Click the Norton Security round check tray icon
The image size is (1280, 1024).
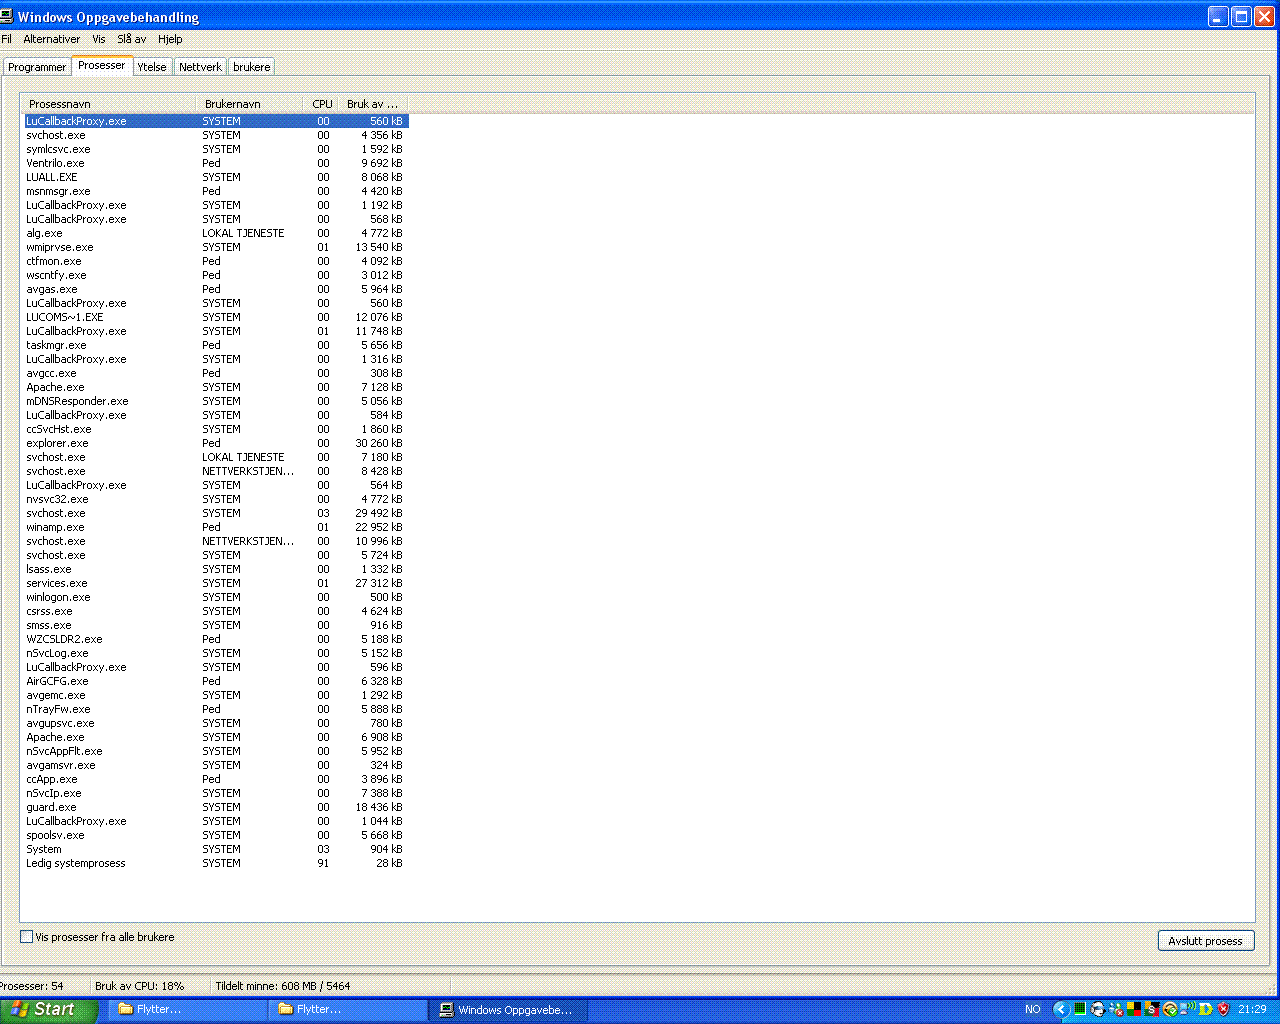(x=1170, y=1009)
